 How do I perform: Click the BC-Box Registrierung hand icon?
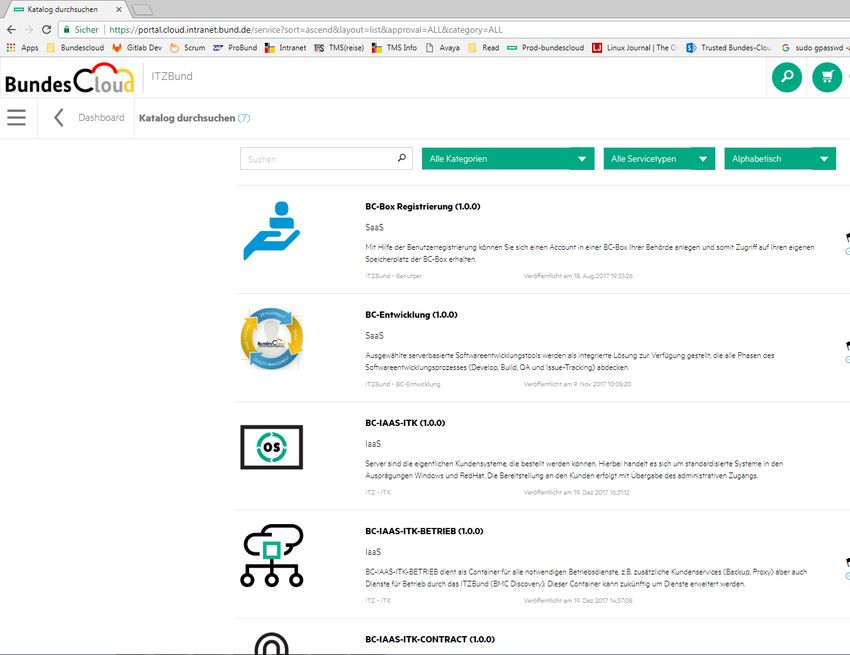point(272,231)
